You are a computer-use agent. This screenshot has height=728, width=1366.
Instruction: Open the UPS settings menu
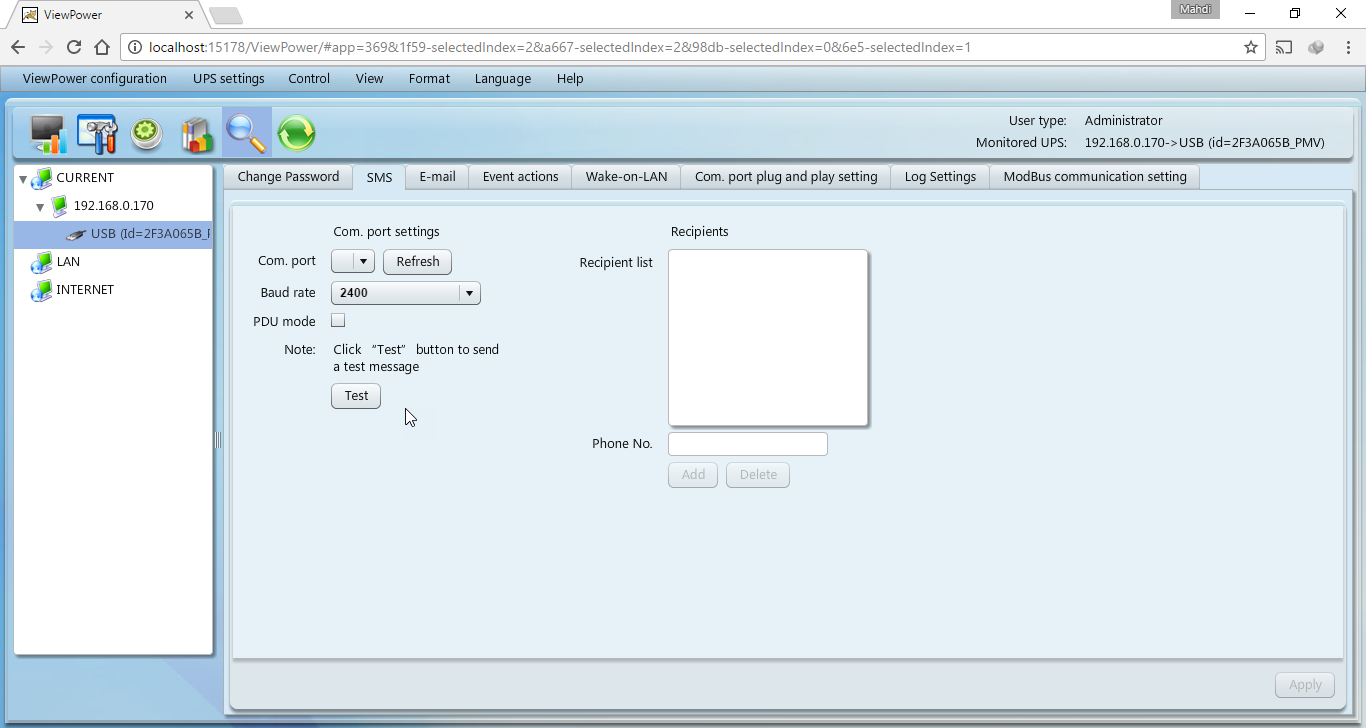[228, 79]
